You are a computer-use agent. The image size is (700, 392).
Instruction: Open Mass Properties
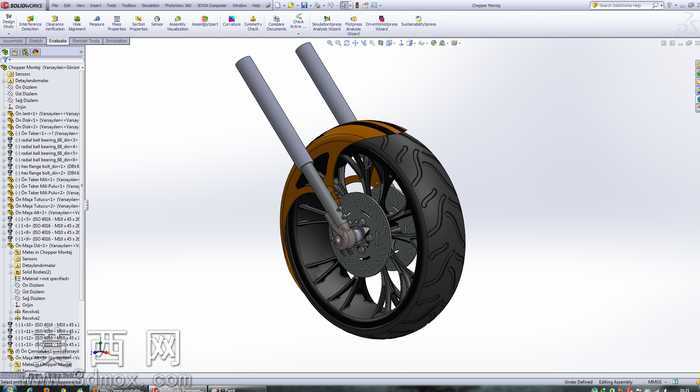(x=117, y=24)
